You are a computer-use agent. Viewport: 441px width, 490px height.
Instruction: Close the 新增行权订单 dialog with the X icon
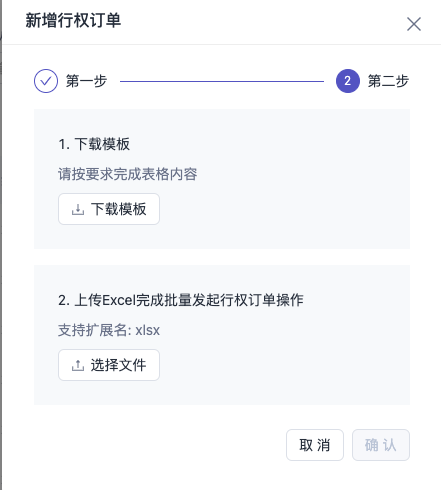(414, 24)
